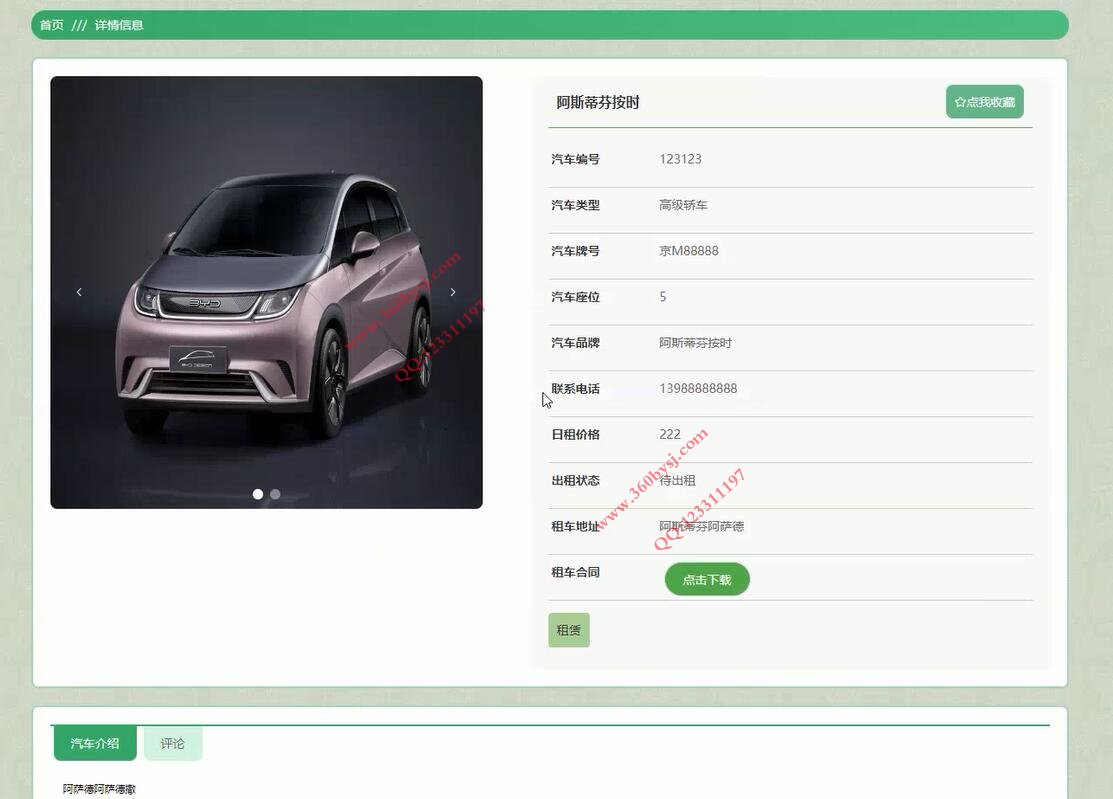Click the 日租价格 label

(576, 434)
